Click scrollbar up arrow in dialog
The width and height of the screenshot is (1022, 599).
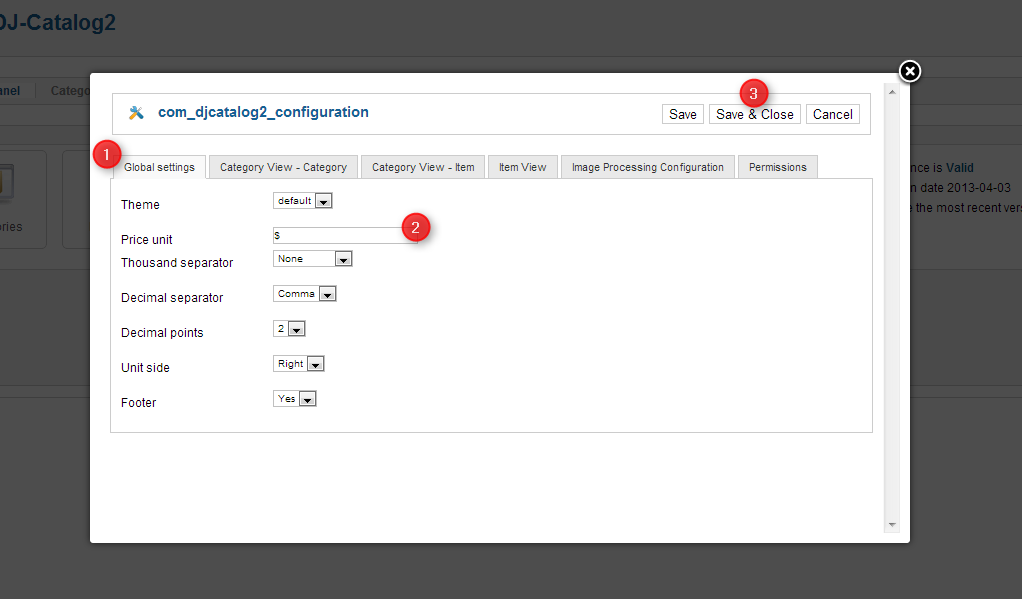[892, 93]
